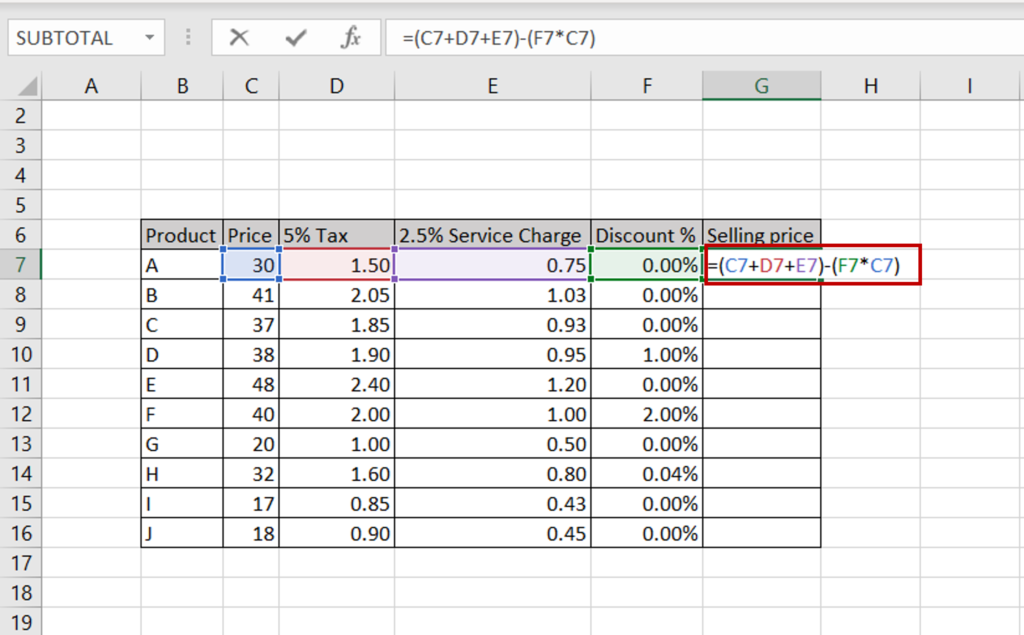Click discount cell showing 1.00%
This screenshot has width=1024, height=635.
(x=647, y=355)
